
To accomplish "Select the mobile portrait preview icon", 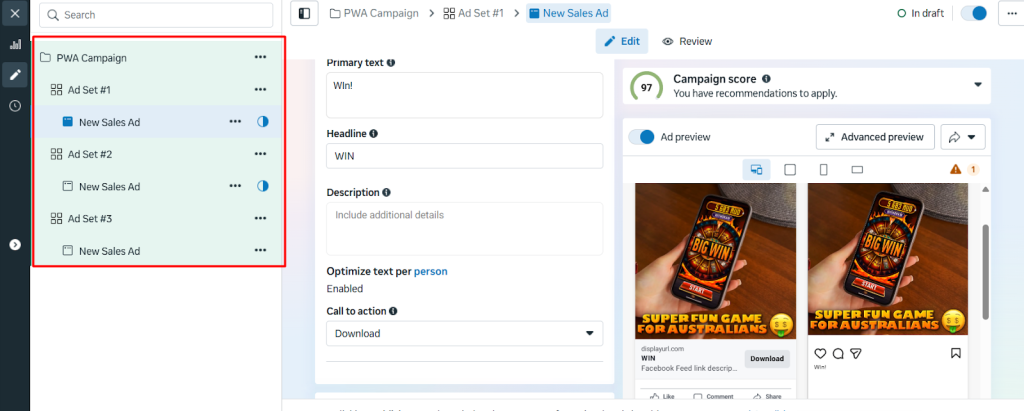I will (823, 170).
